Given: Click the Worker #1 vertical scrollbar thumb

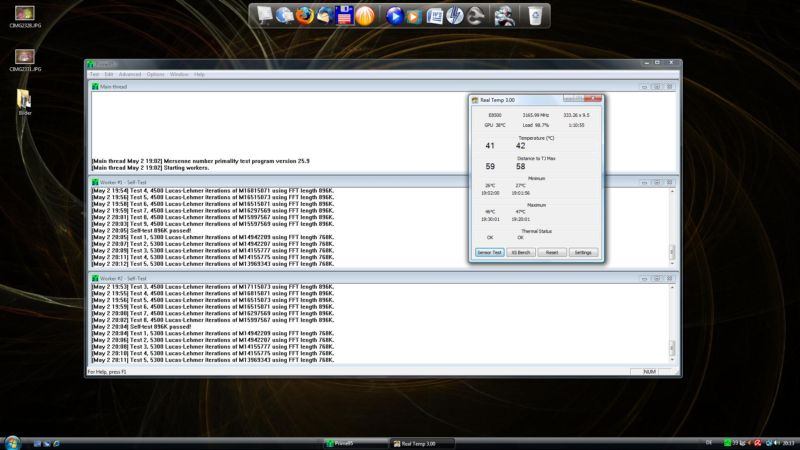Looking at the screenshot, I should click(671, 252).
